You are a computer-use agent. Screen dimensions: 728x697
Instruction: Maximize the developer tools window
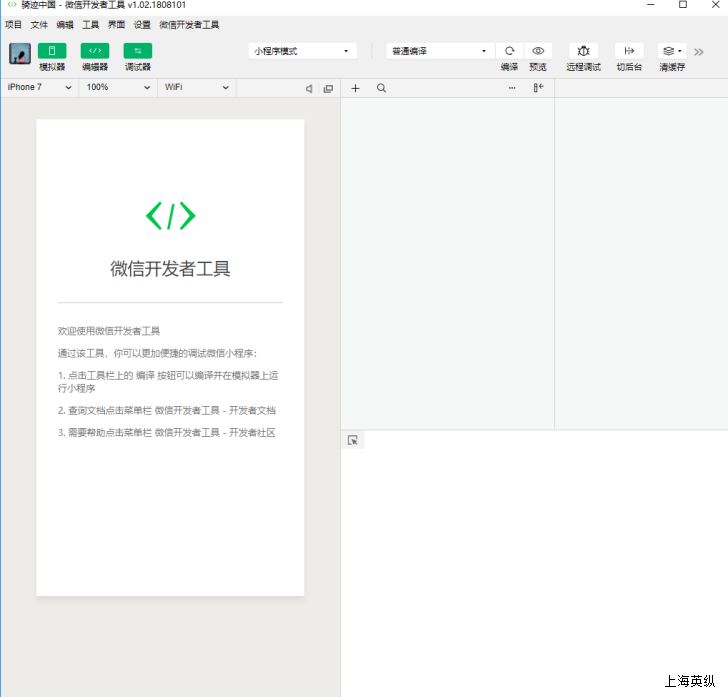[683, 5]
